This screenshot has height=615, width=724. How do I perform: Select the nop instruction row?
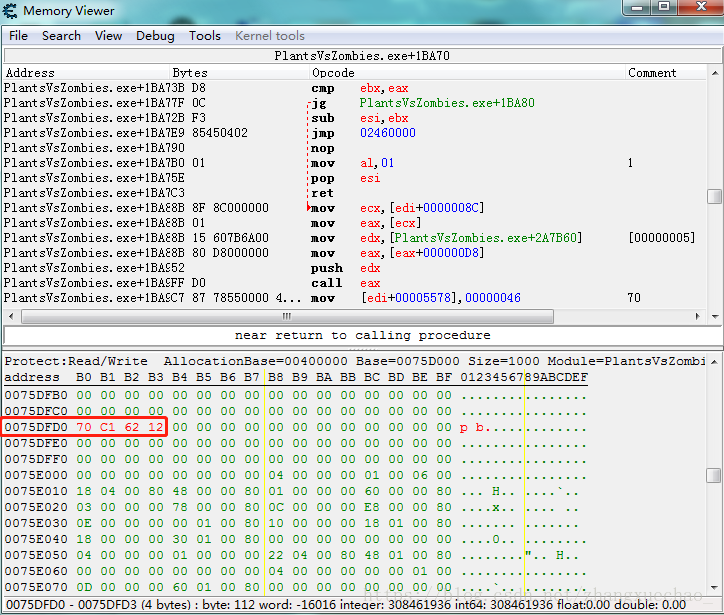[355, 148]
